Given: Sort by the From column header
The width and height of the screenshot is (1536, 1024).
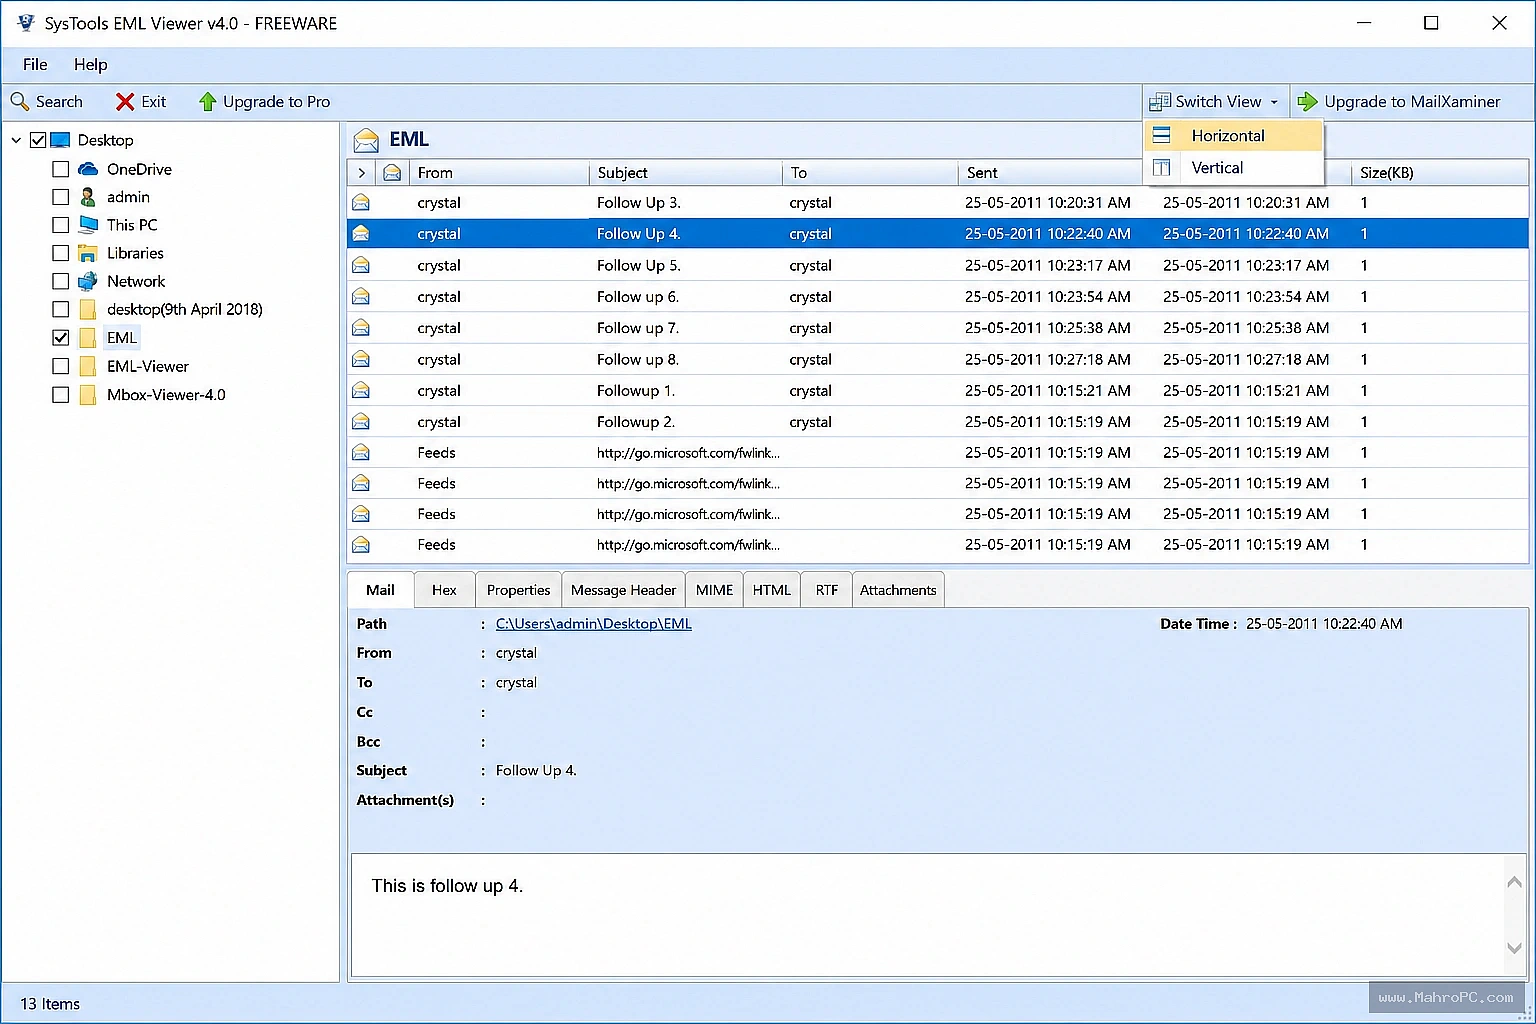Looking at the screenshot, I should (498, 173).
